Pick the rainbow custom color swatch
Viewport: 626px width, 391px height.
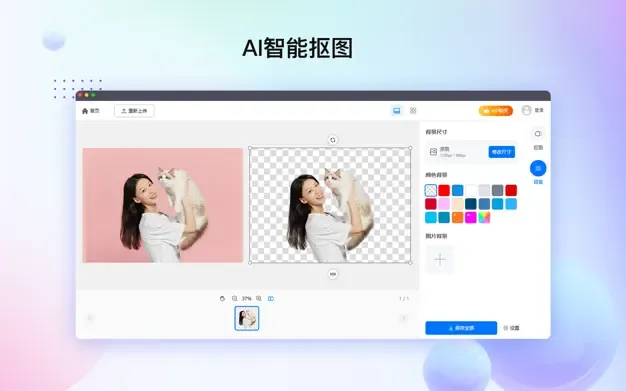click(484, 217)
